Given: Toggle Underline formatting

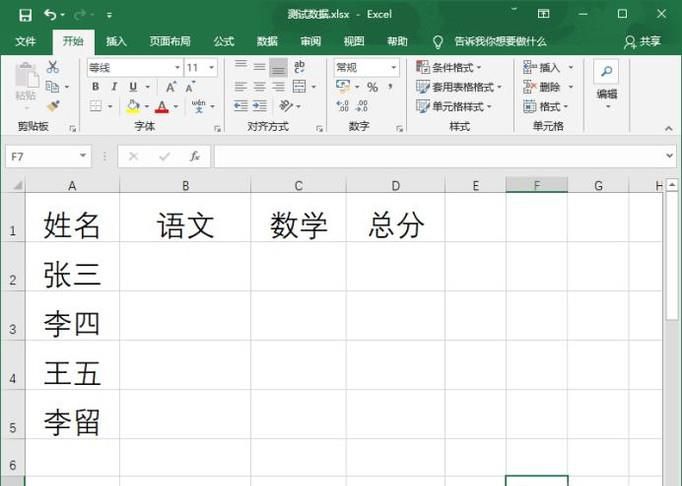Looking at the screenshot, I should (x=133, y=87).
